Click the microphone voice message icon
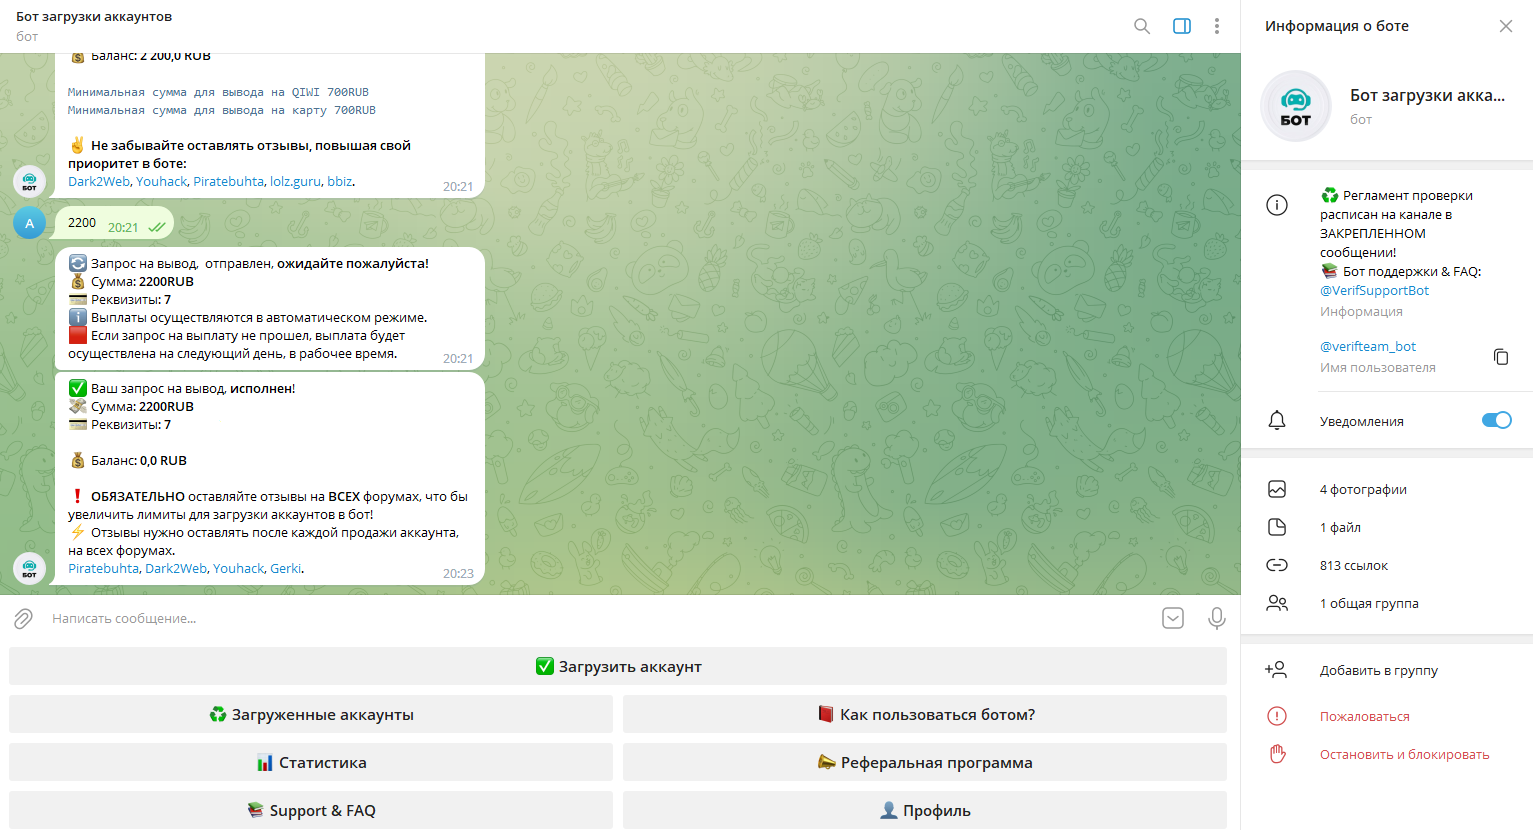The width and height of the screenshot is (1533, 830). (x=1216, y=618)
